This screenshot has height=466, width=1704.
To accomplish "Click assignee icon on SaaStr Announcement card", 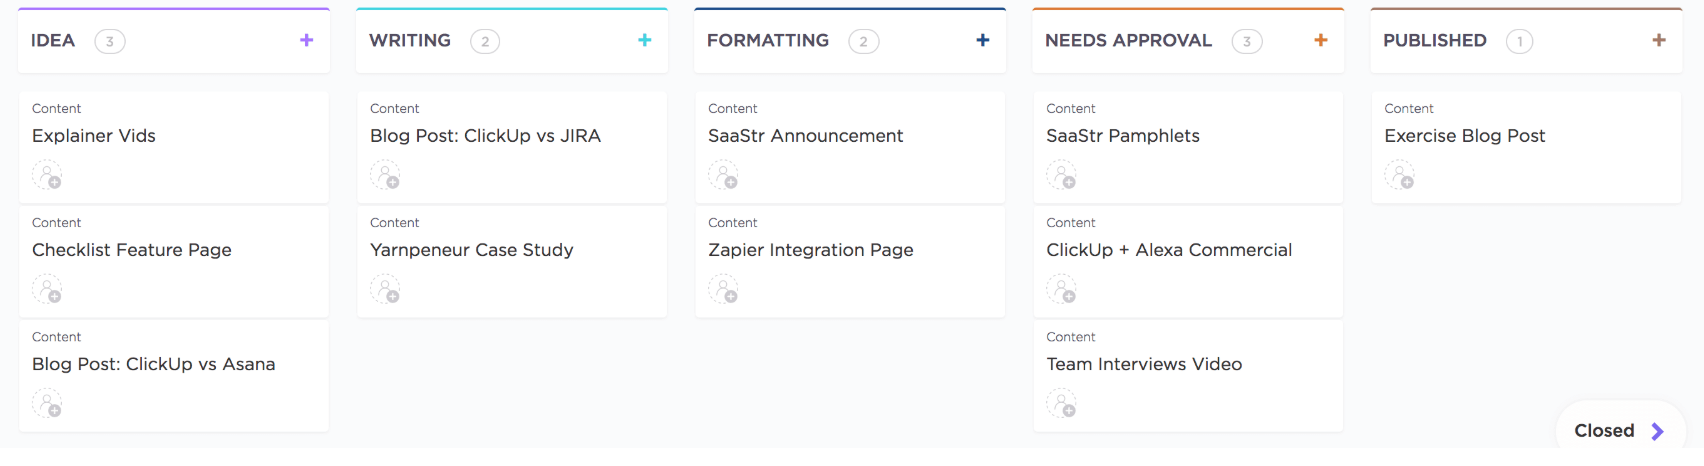I will click(x=723, y=175).
